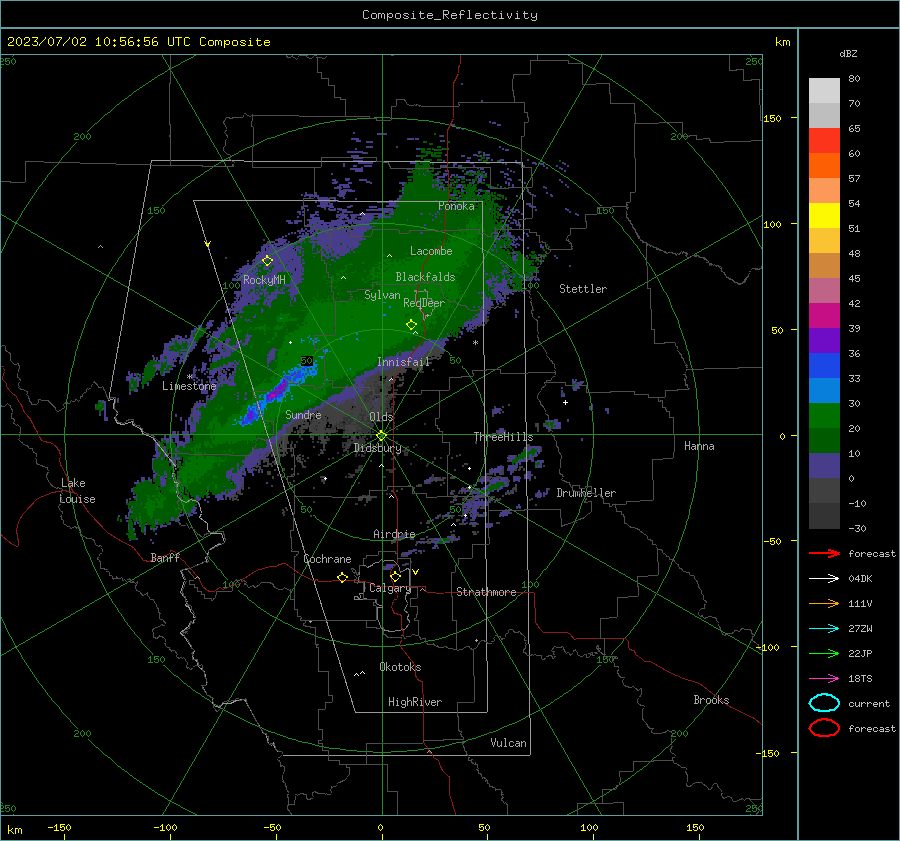
Task: Click the Brooks label
Action: [x=711, y=700]
